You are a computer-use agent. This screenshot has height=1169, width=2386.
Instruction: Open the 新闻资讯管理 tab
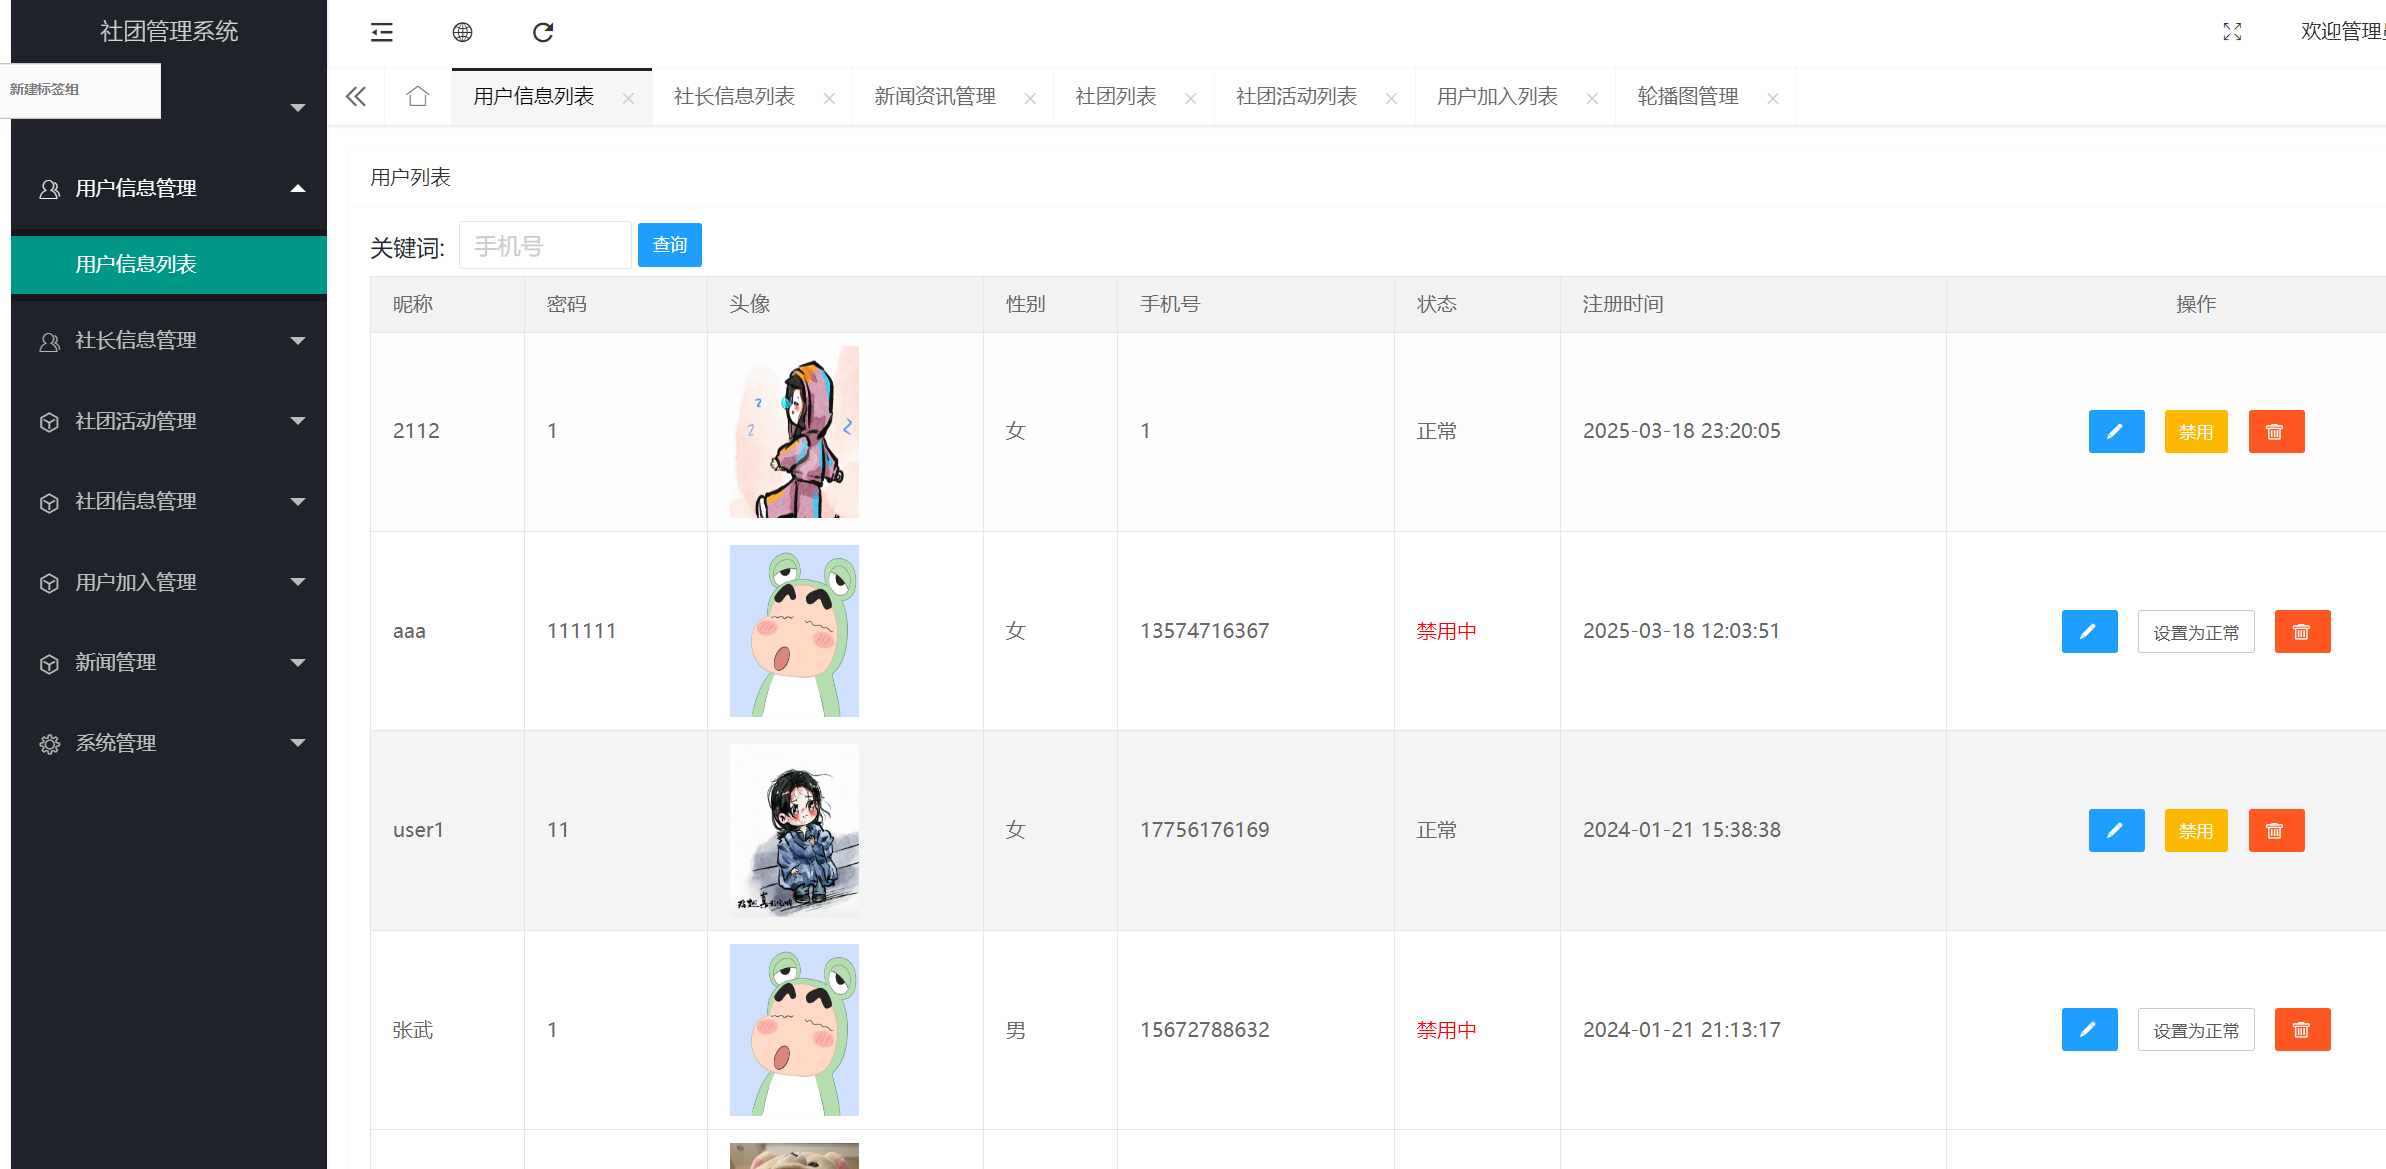(x=934, y=97)
